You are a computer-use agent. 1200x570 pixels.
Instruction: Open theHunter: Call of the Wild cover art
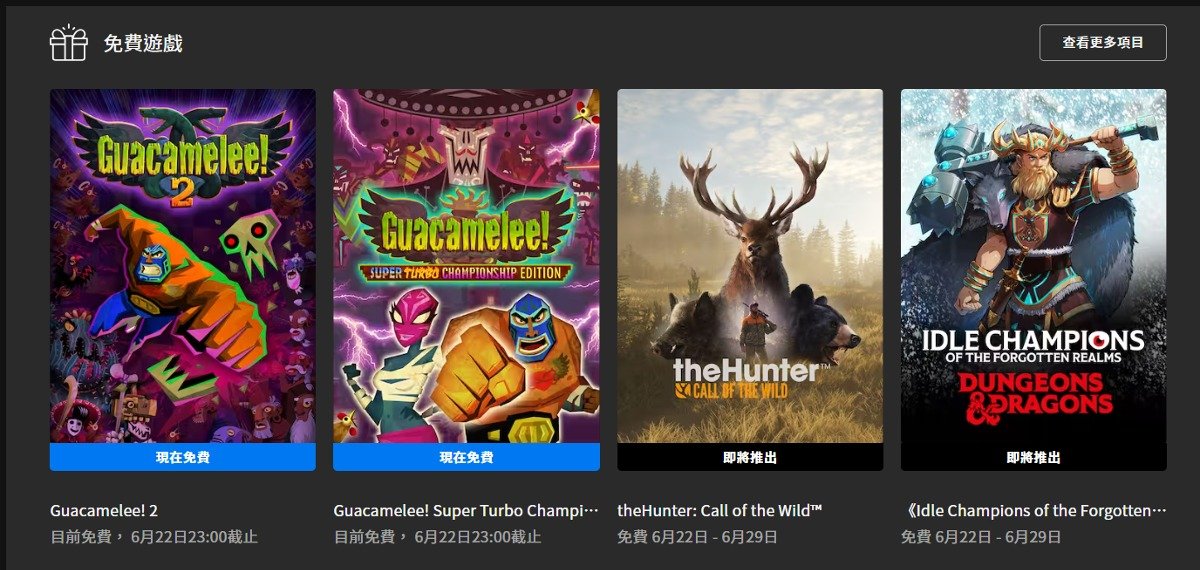[750, 266]
